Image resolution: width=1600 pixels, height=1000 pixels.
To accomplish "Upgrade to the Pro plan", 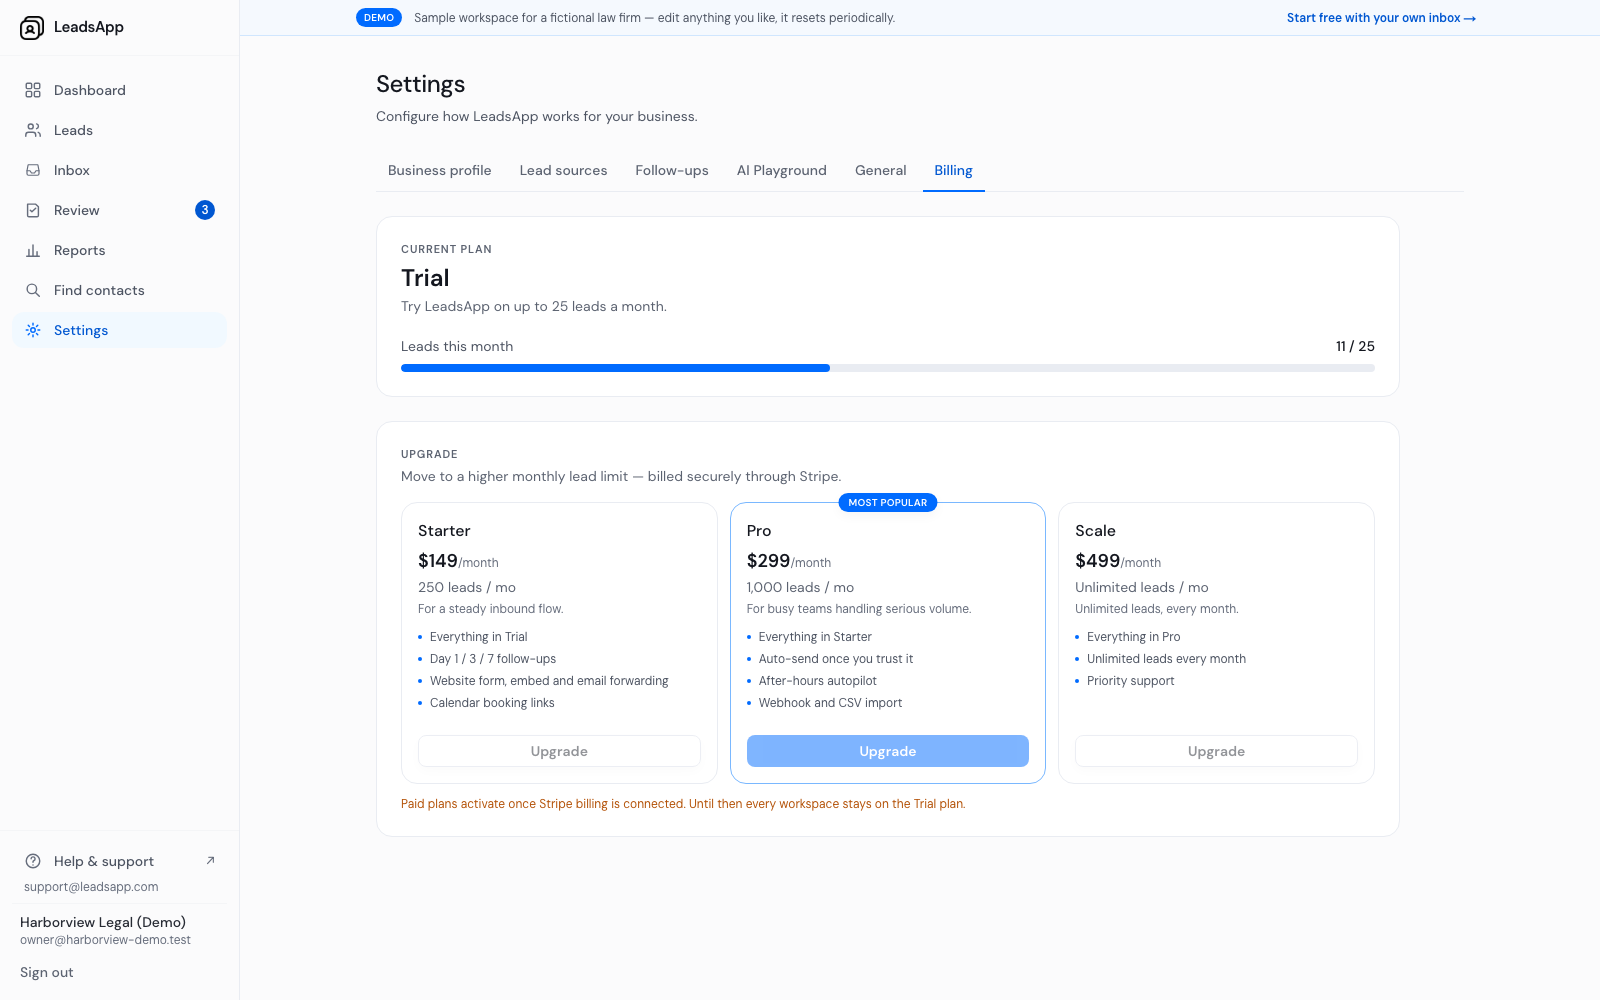I will (888, 751).
